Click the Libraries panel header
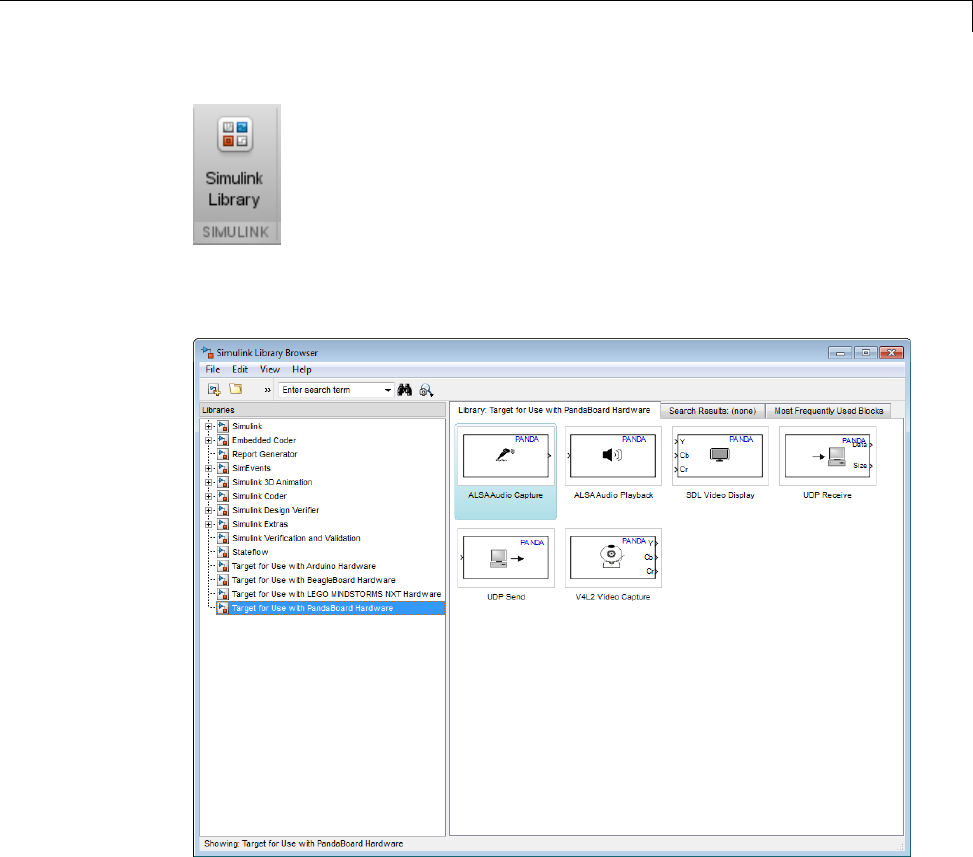 [323, 410]
